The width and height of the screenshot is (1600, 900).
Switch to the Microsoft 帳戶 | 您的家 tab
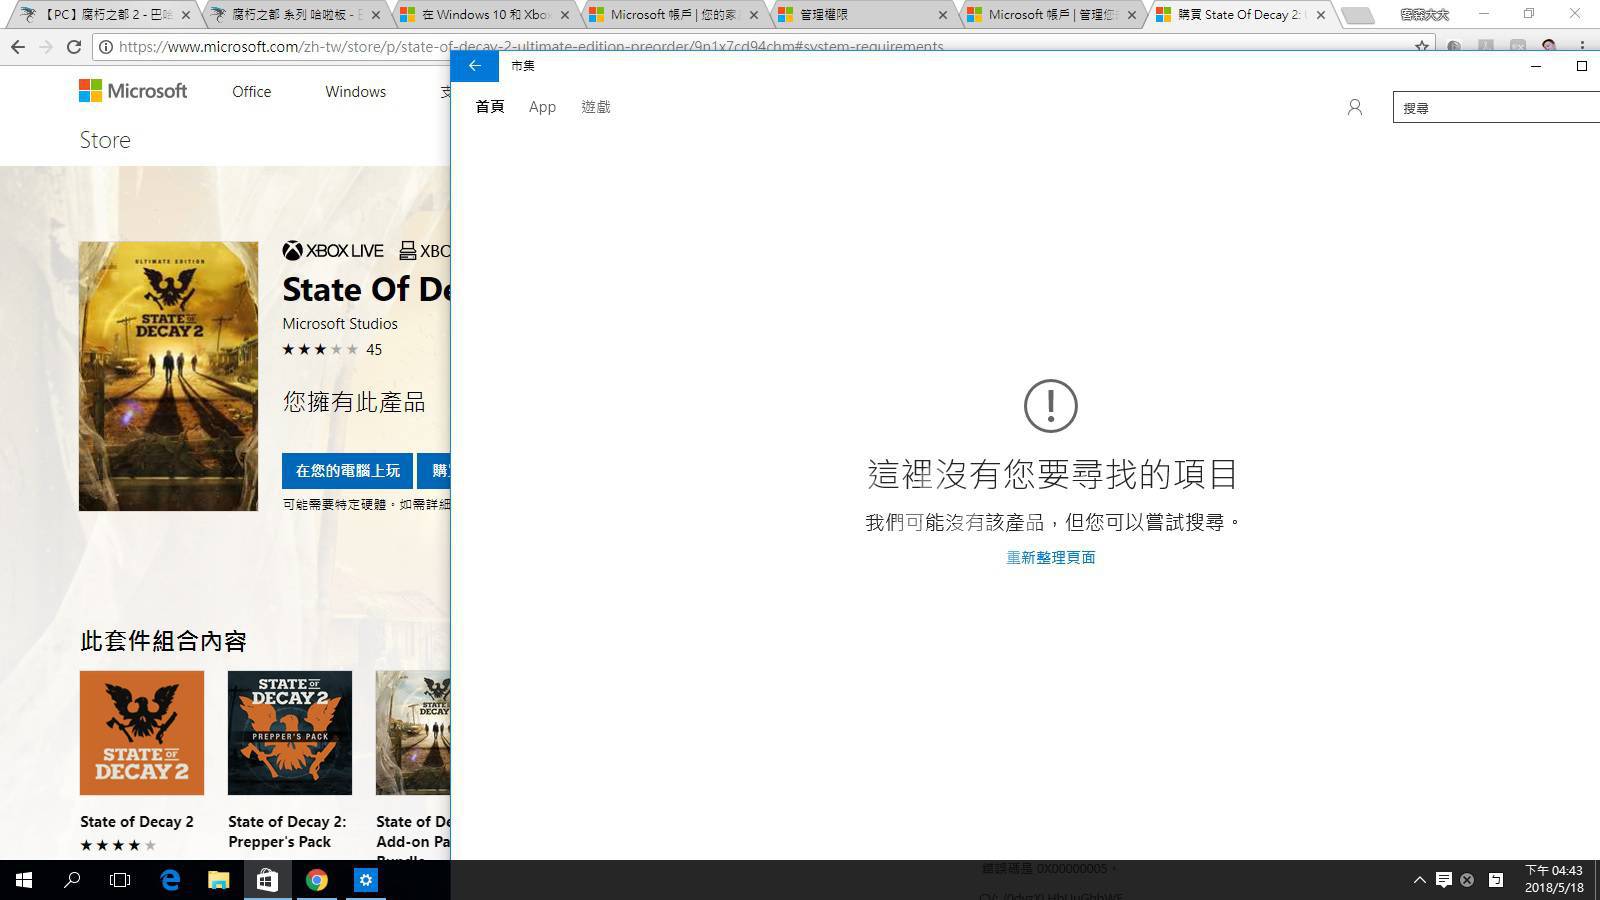(672, 15)
